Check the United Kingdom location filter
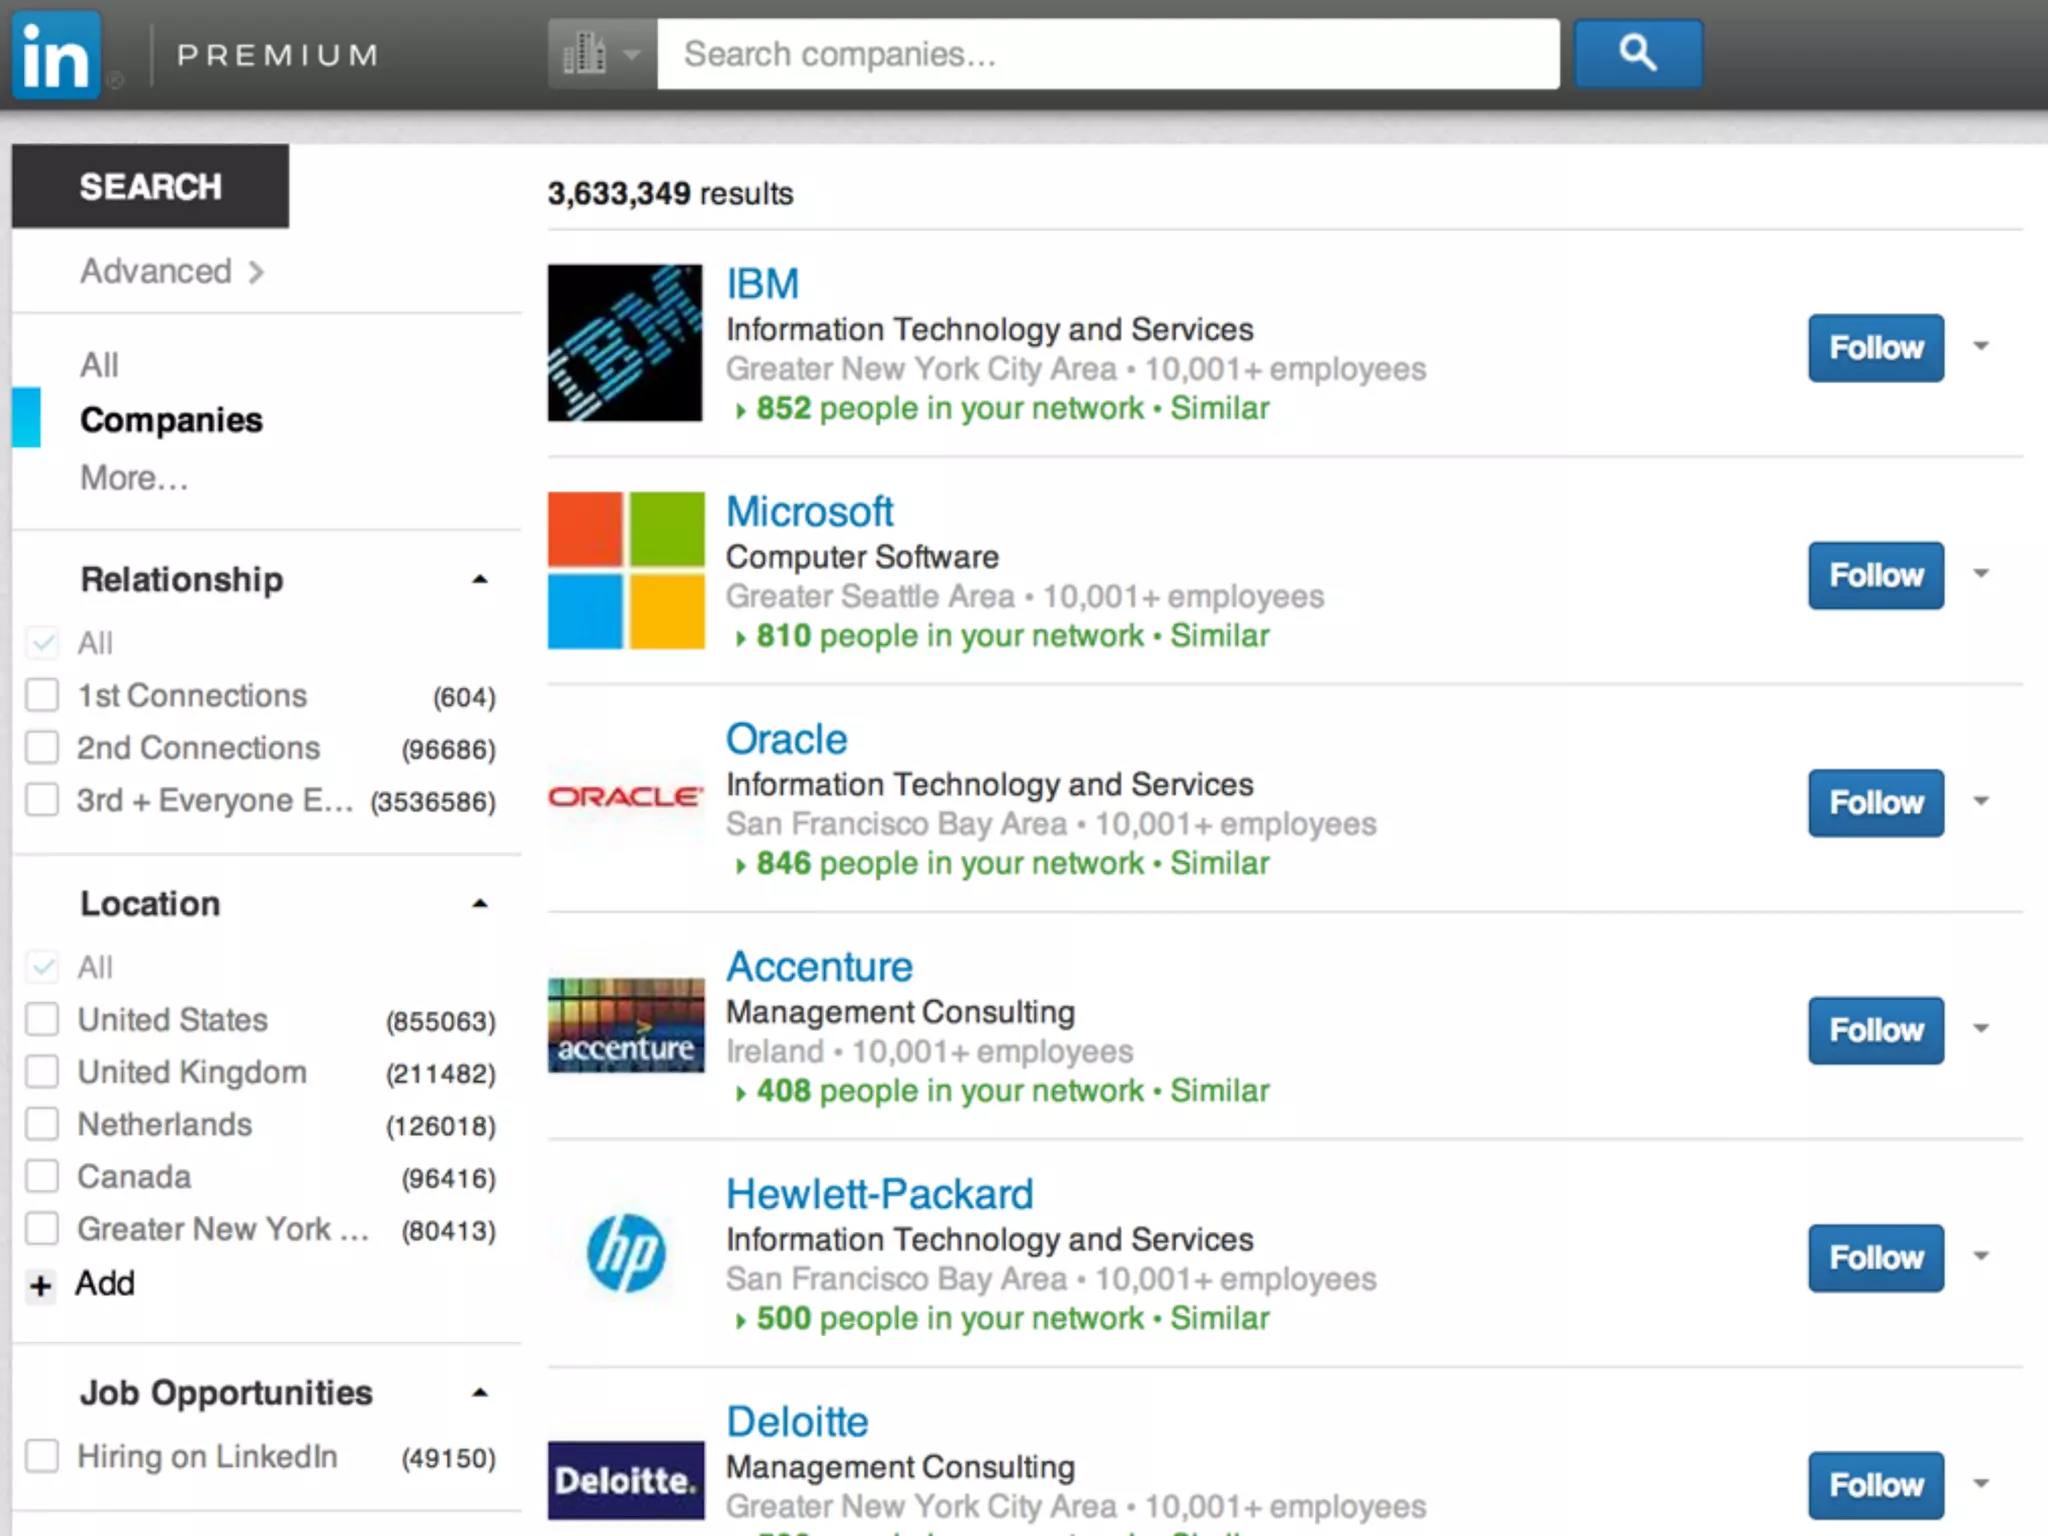Screen dimensions: 2048x1536 coord(42,1071)
